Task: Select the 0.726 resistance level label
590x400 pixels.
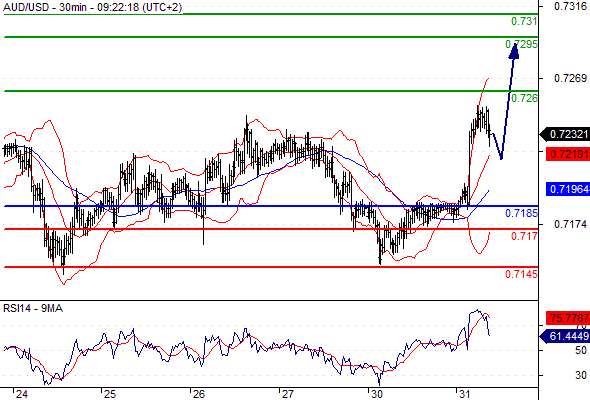Action: point(524,98)
